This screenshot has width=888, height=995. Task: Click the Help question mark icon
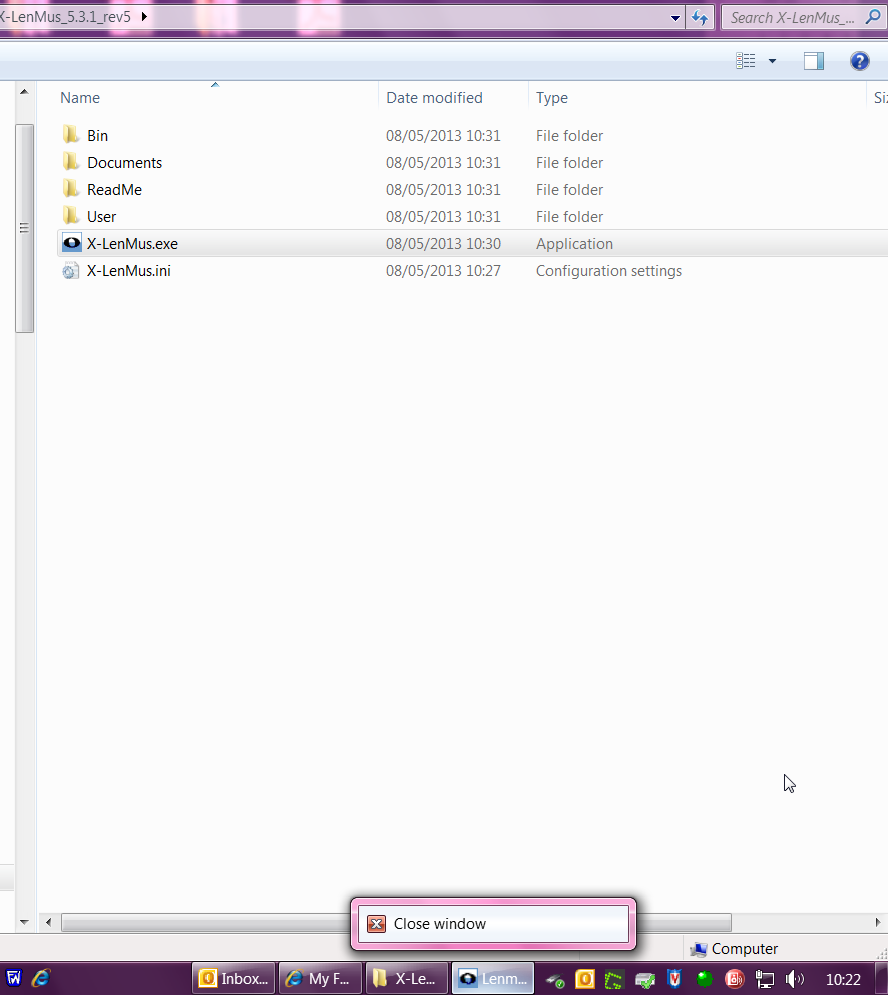[x=859, y=61]
